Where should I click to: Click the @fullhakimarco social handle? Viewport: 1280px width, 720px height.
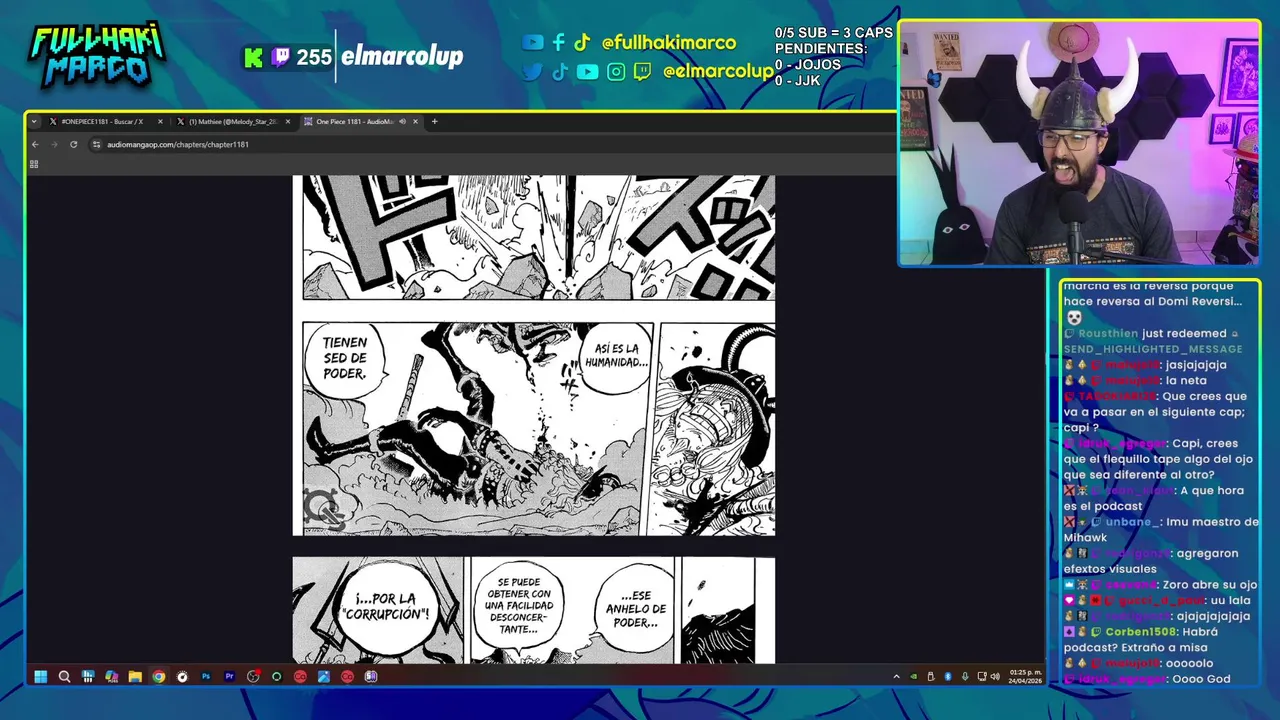tap(669, 43)
